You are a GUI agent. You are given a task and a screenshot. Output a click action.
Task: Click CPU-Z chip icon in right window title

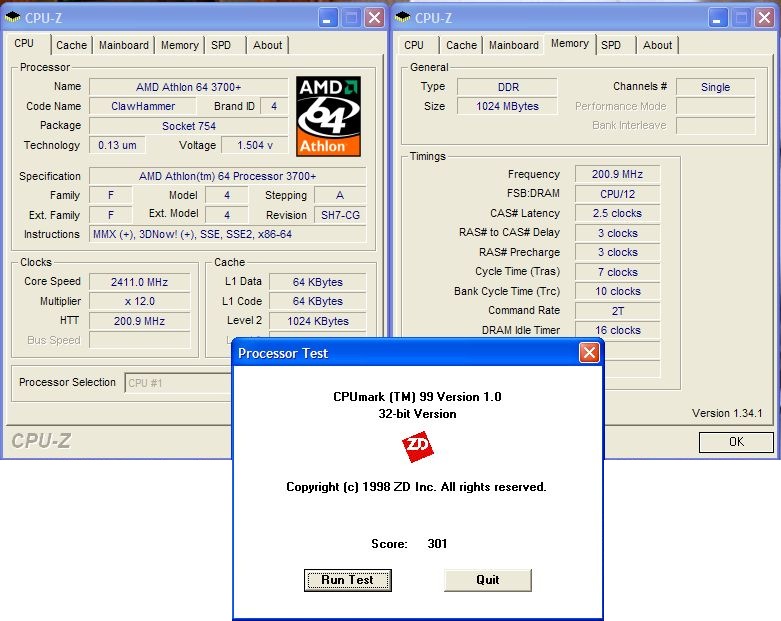(402, 18)
